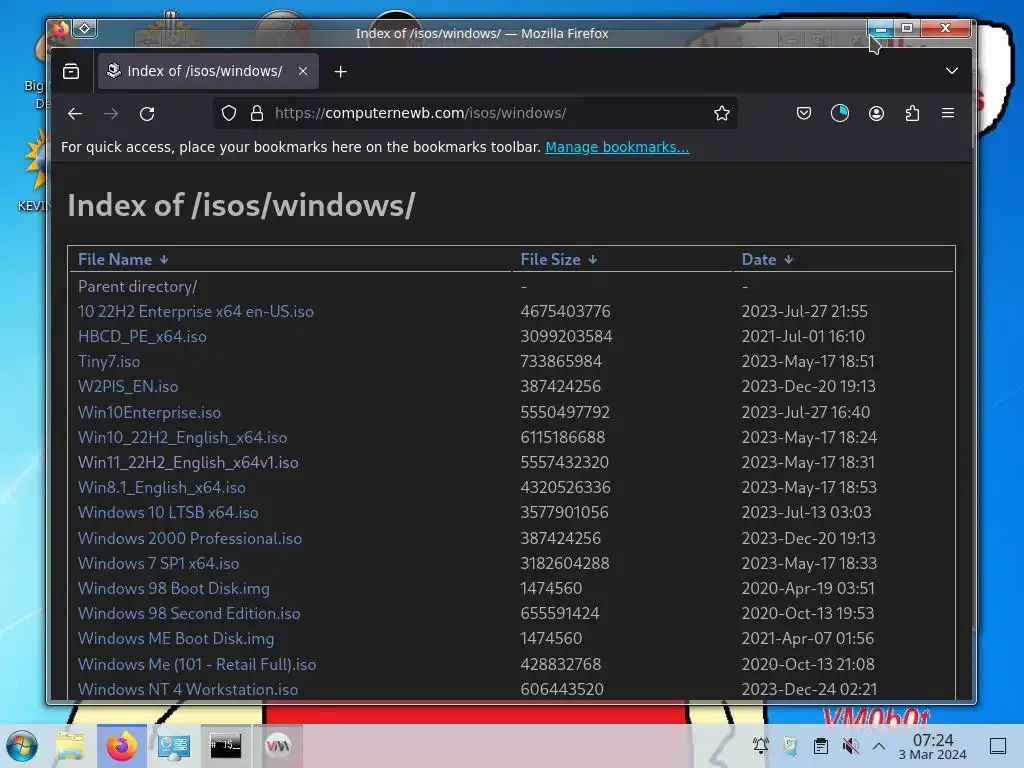This screenshot has height=768, width=1024.
Task: Download Windows 7 SP1 x64.iso
Action: point(158,564)
